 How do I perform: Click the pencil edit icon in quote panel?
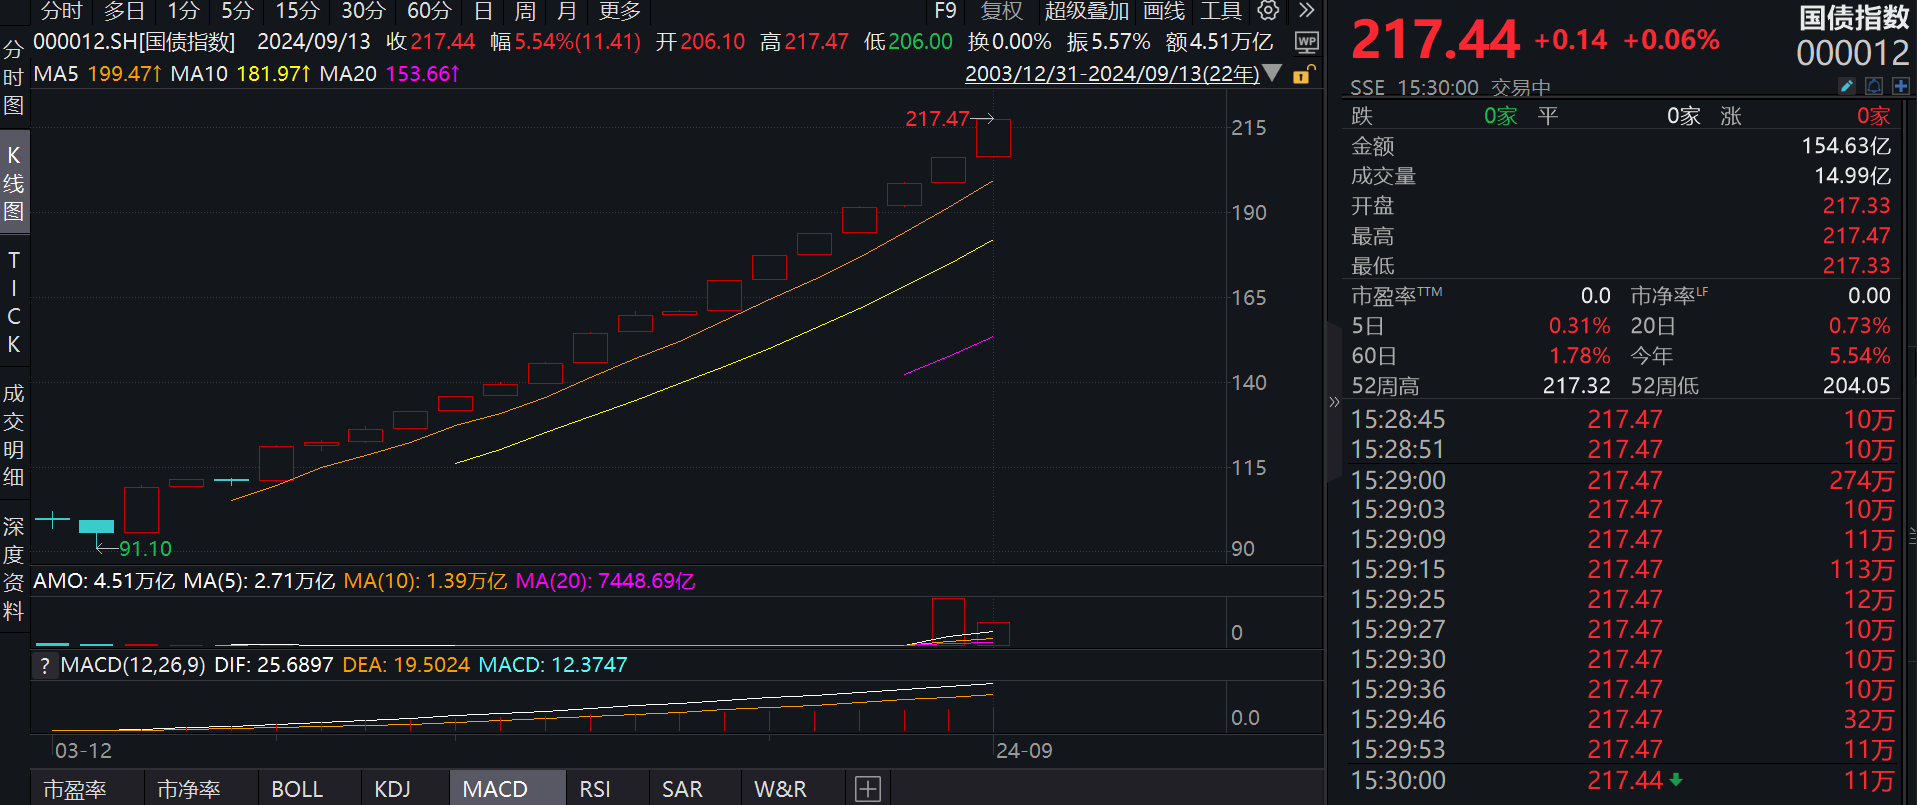[1847, 87]
